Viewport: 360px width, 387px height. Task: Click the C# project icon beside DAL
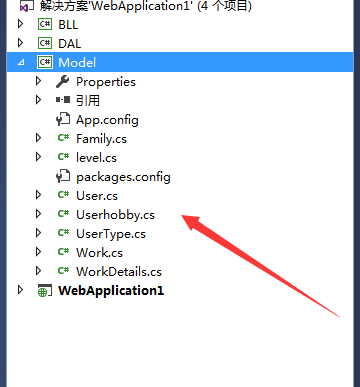click(45, 44)
